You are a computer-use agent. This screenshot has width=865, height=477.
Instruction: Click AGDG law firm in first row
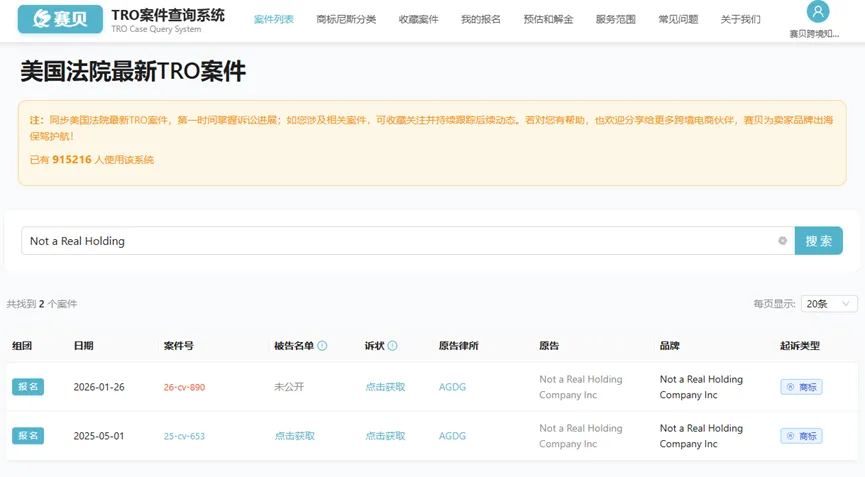[x=452, y=387]
